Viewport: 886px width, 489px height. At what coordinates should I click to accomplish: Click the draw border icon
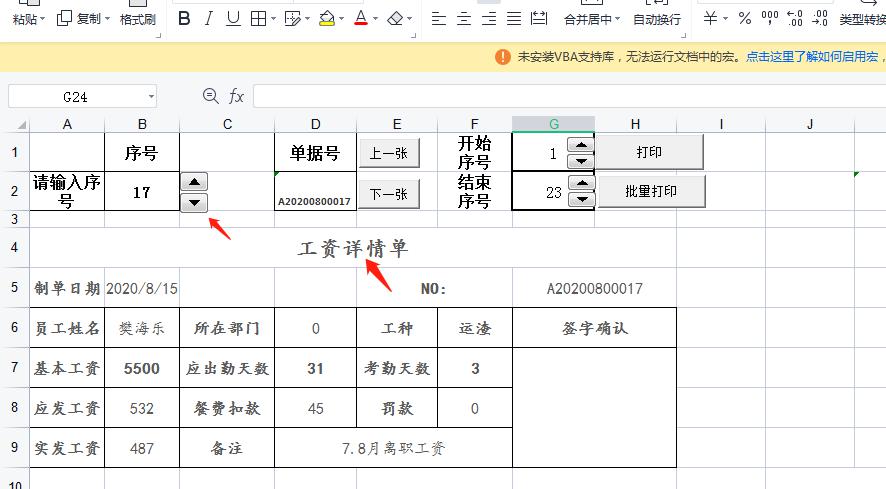292,19
